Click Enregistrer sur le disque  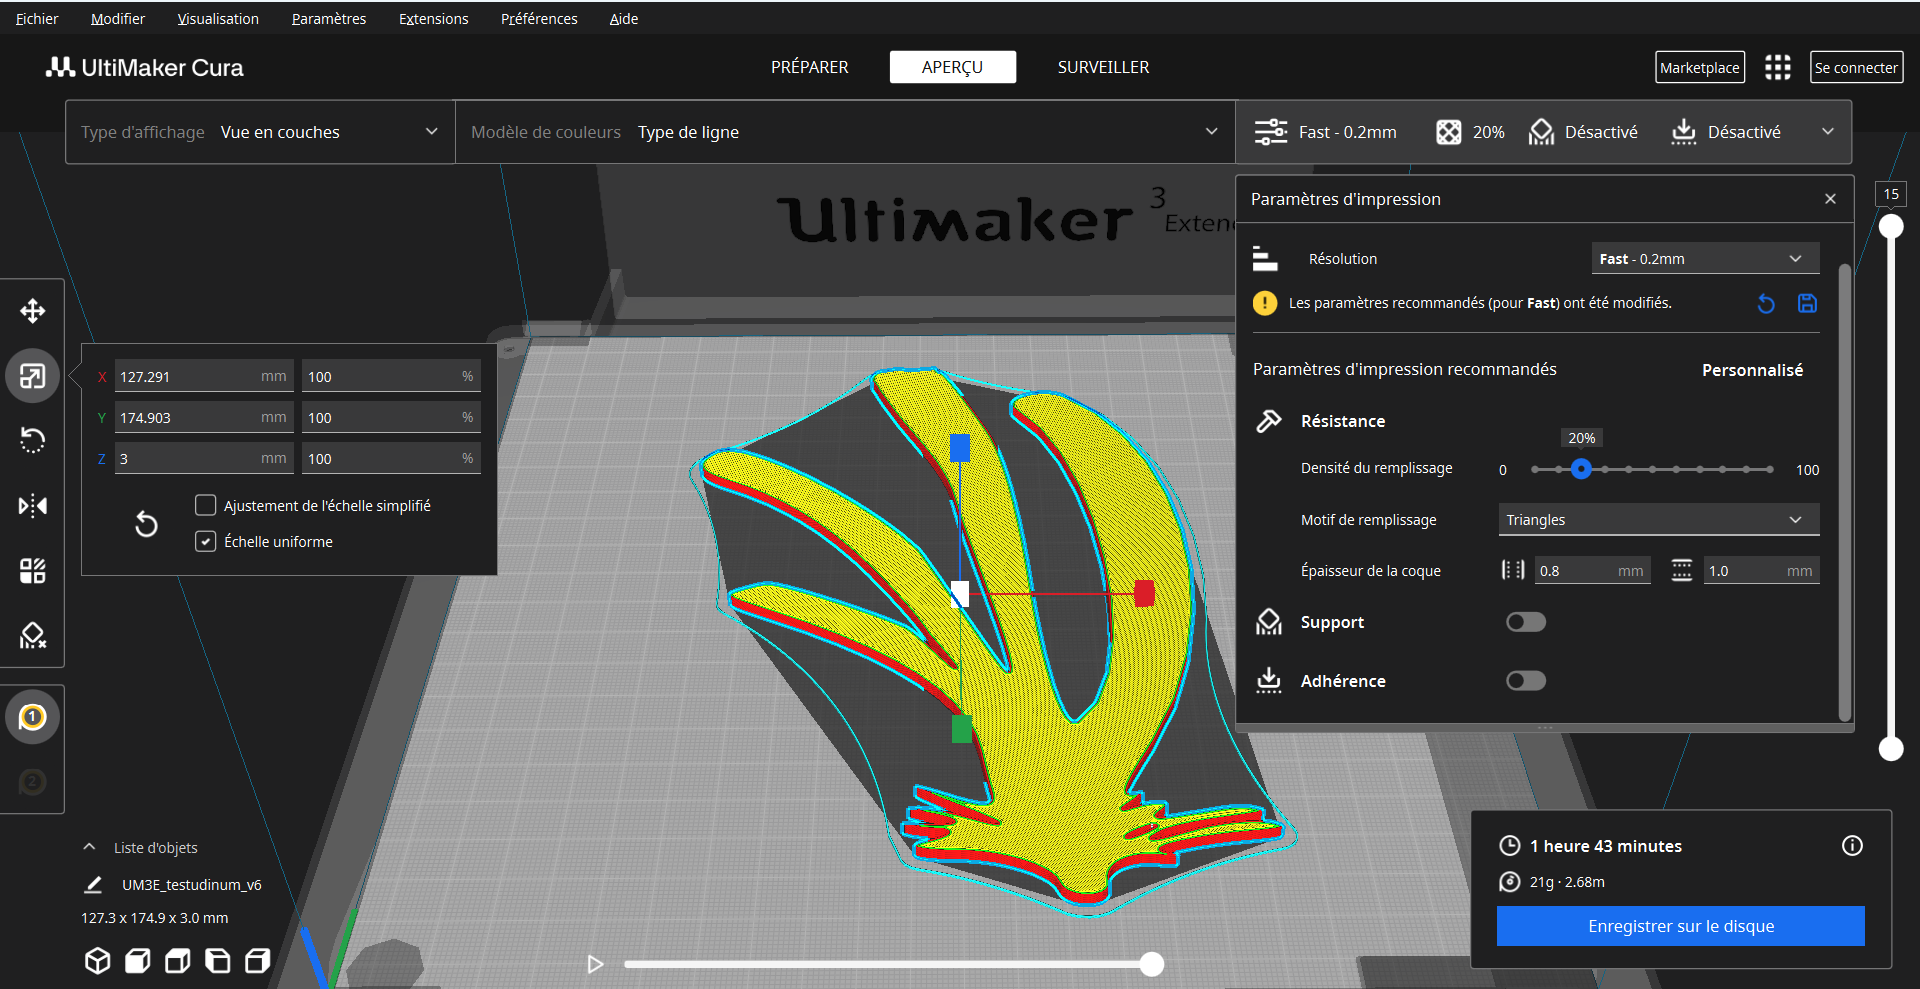[x=1680, y=926]
